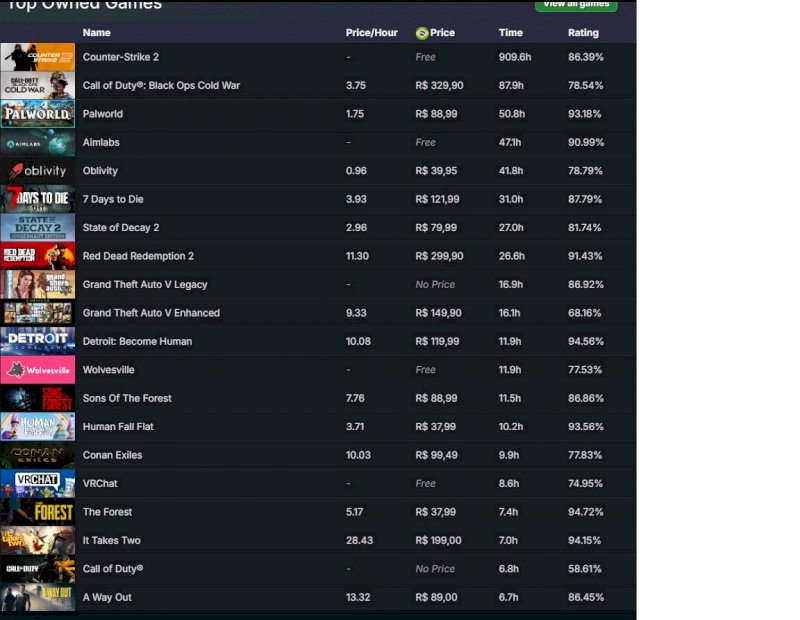Viewport: 800px width, 620px height.
Task: Click the 93.18% rating value
Action: [x=585, y=114]
